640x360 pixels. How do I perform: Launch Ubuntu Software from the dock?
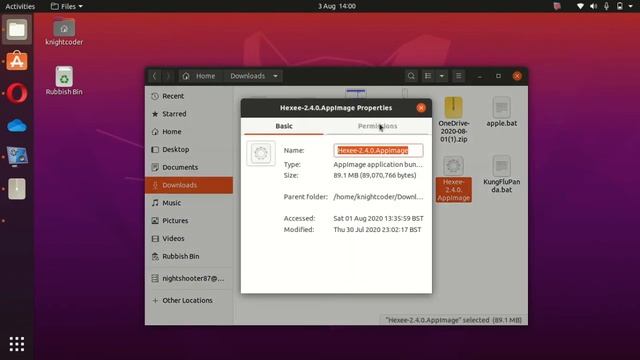(x=17, y=61)
